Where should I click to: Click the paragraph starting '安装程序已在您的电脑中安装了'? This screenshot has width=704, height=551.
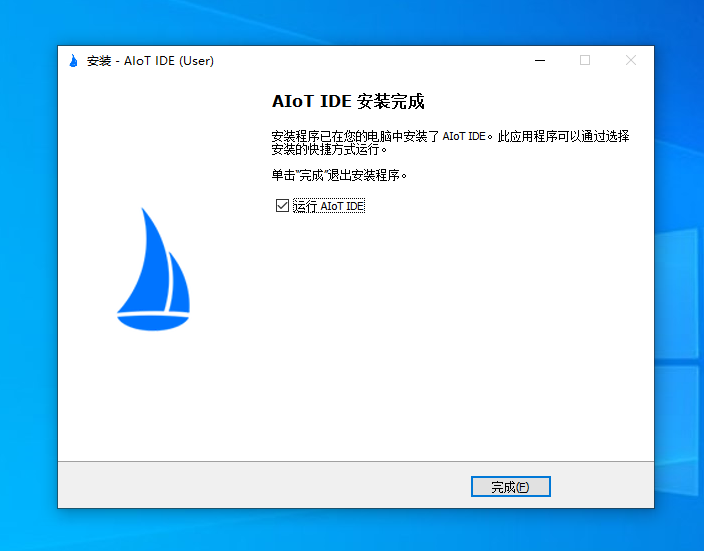(450, 142)
